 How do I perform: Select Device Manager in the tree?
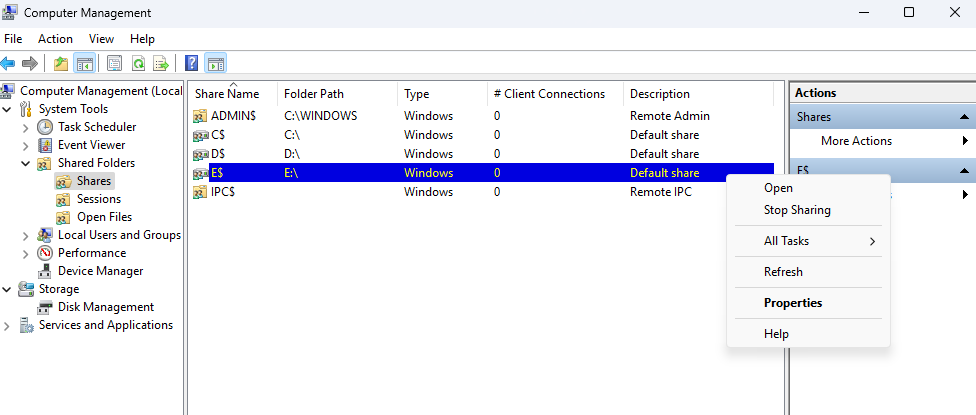click(100, 271)
